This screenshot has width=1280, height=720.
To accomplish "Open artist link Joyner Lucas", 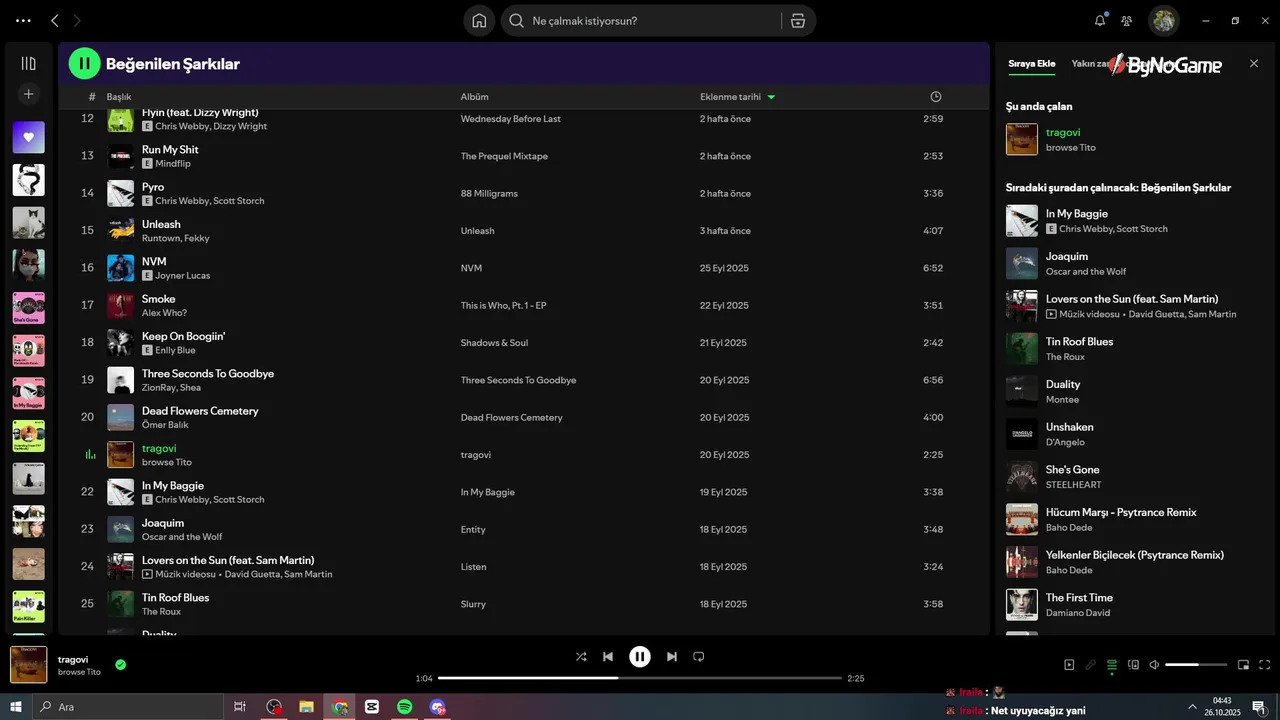I will coord(182,276).
